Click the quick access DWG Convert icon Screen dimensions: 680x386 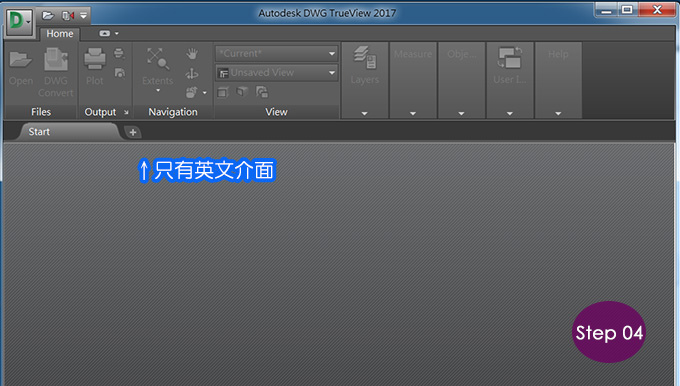click(68, 16)
